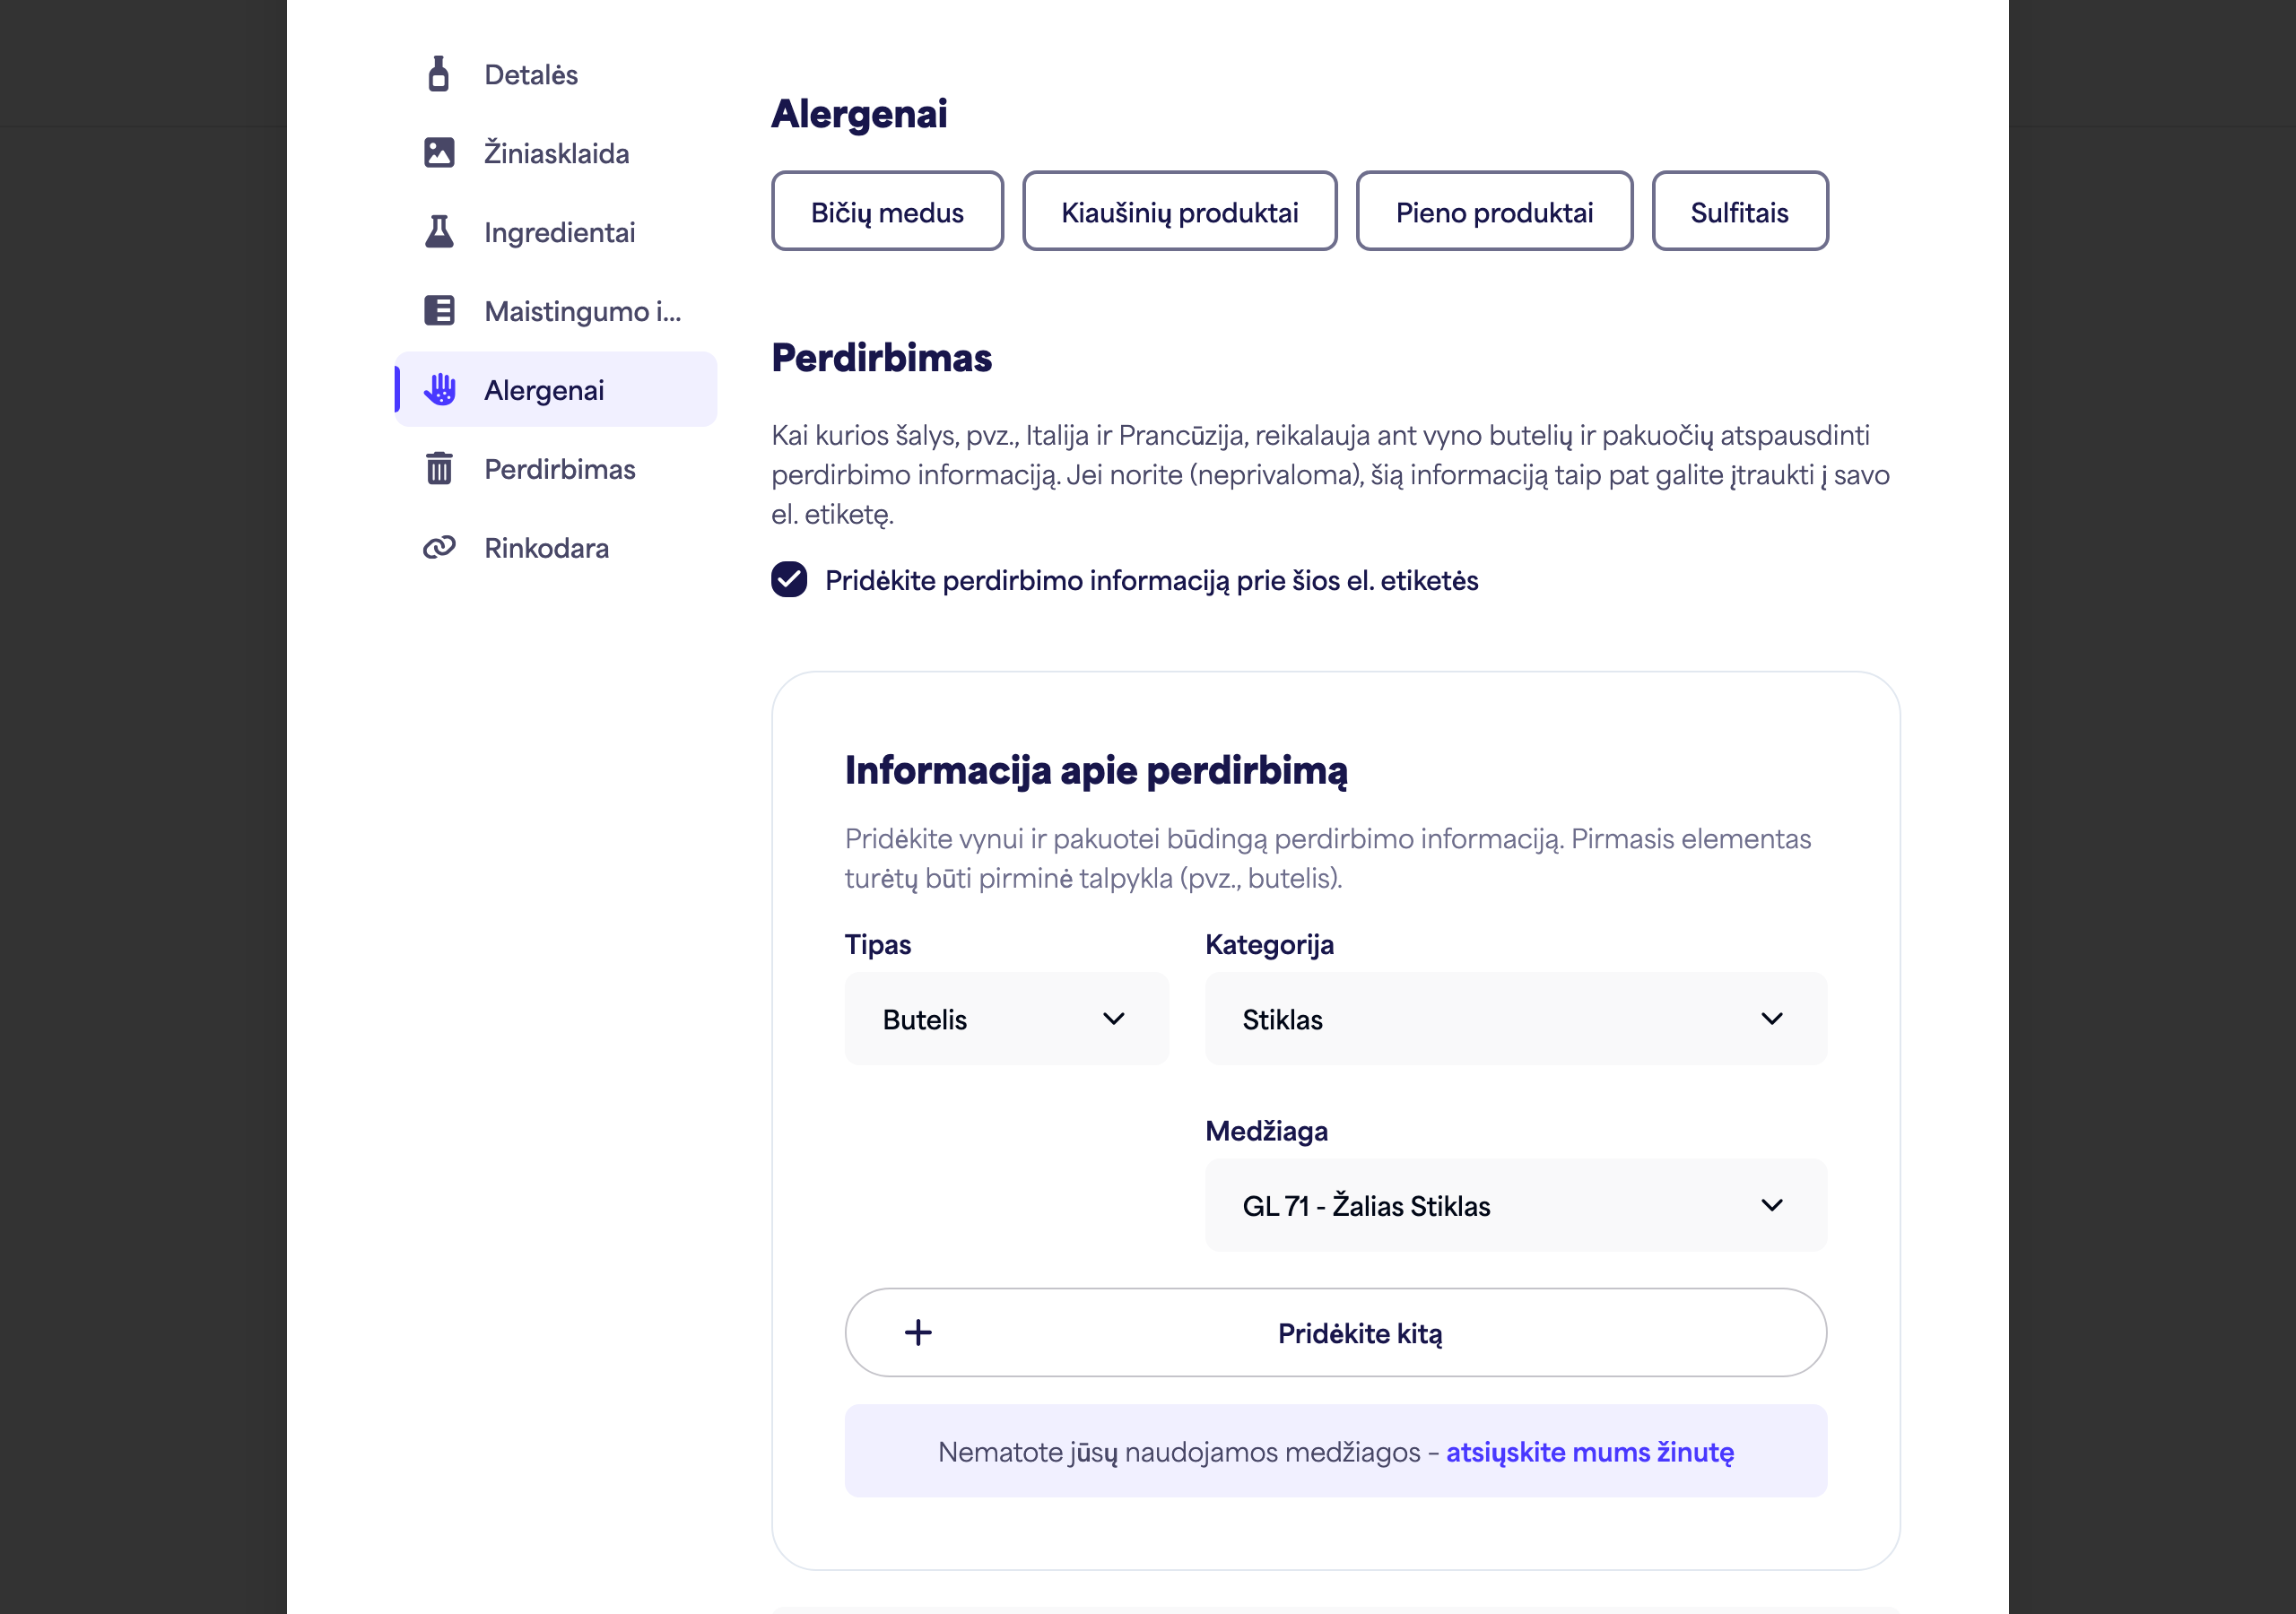Image resolution: width=2296 pixels, height=1614 pixels.
Task: Click the plus icon in Pridėkite kitą
Action: (x=918, y=1332)
